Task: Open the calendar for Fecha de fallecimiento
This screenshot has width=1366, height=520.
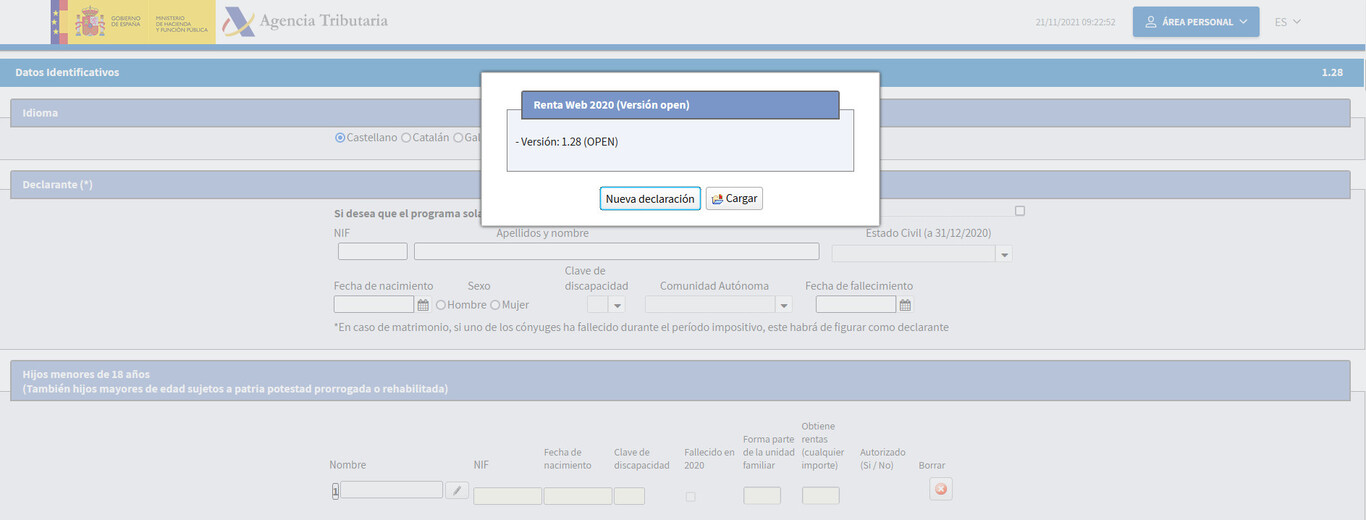Action: pos(905,305)
